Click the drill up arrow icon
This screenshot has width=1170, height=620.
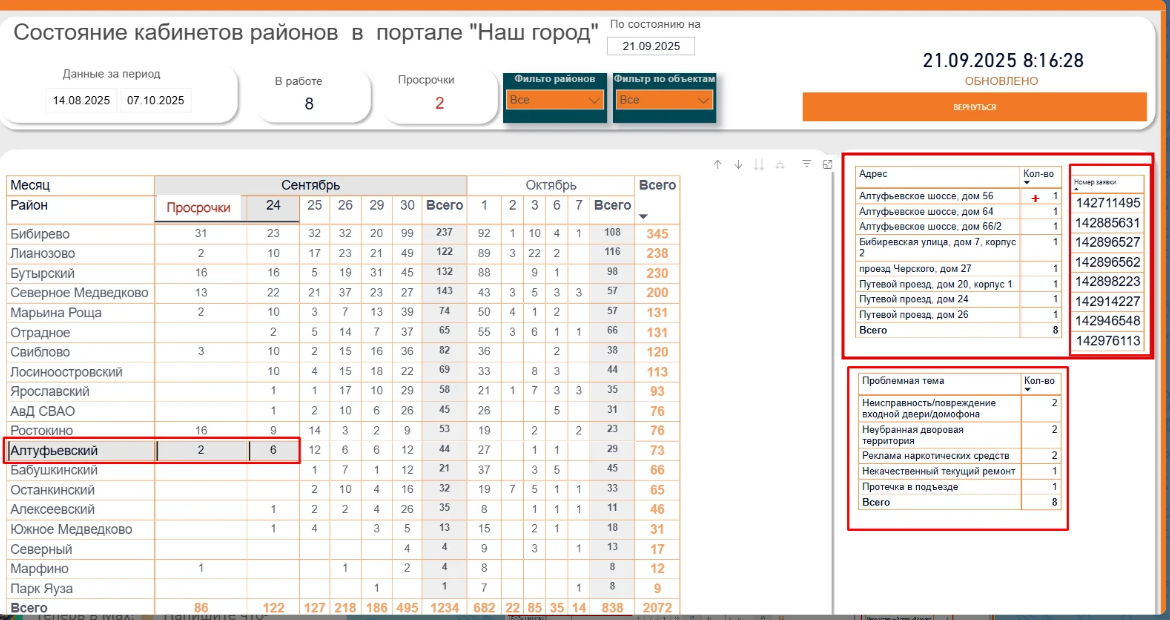pos(718,164)
